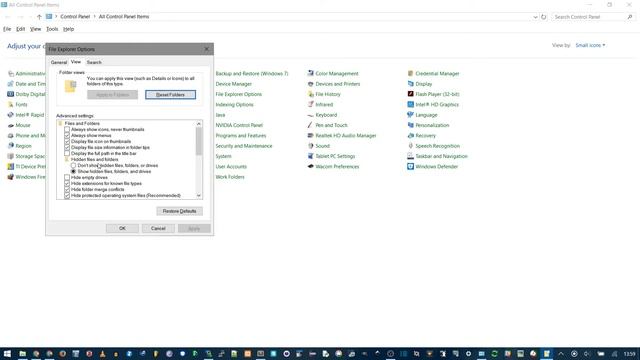Image resolution: width=640 pixels, height=360 pixels.
Task: Switch to the General tab
Action: (x=59, y=62)
